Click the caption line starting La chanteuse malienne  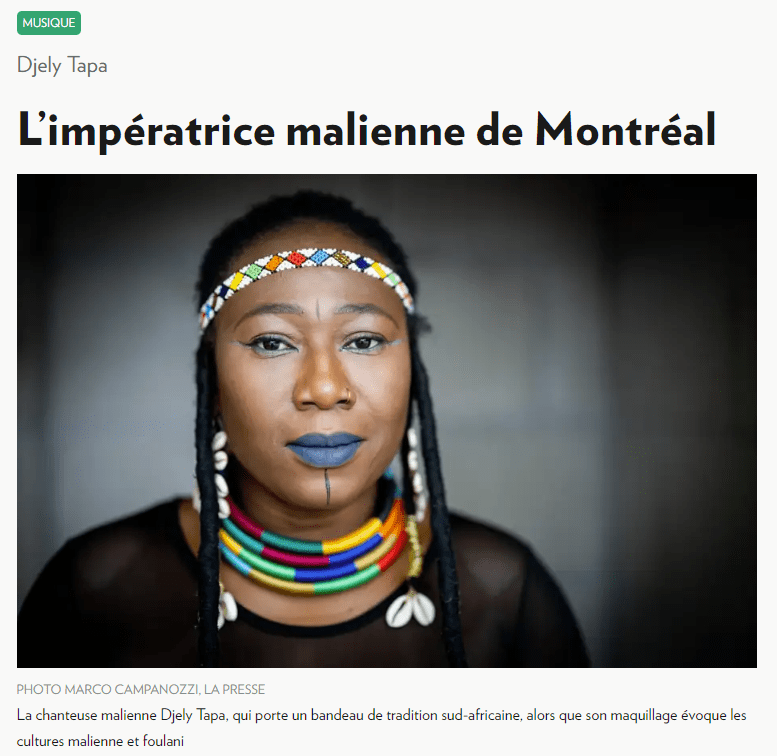382,716
